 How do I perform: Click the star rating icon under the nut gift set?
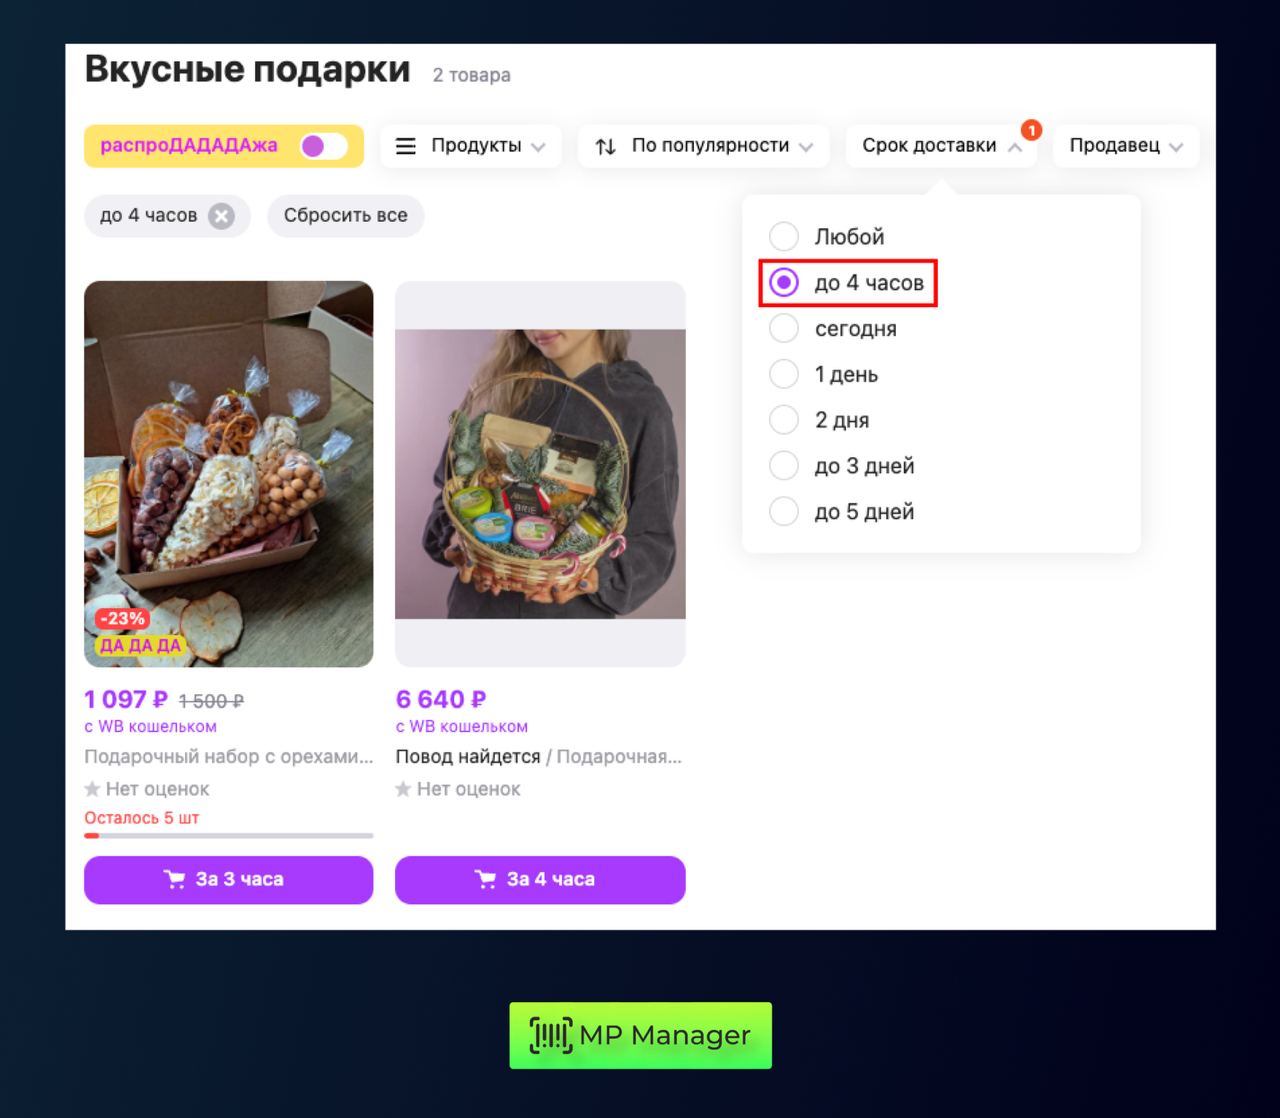(93, 789)
